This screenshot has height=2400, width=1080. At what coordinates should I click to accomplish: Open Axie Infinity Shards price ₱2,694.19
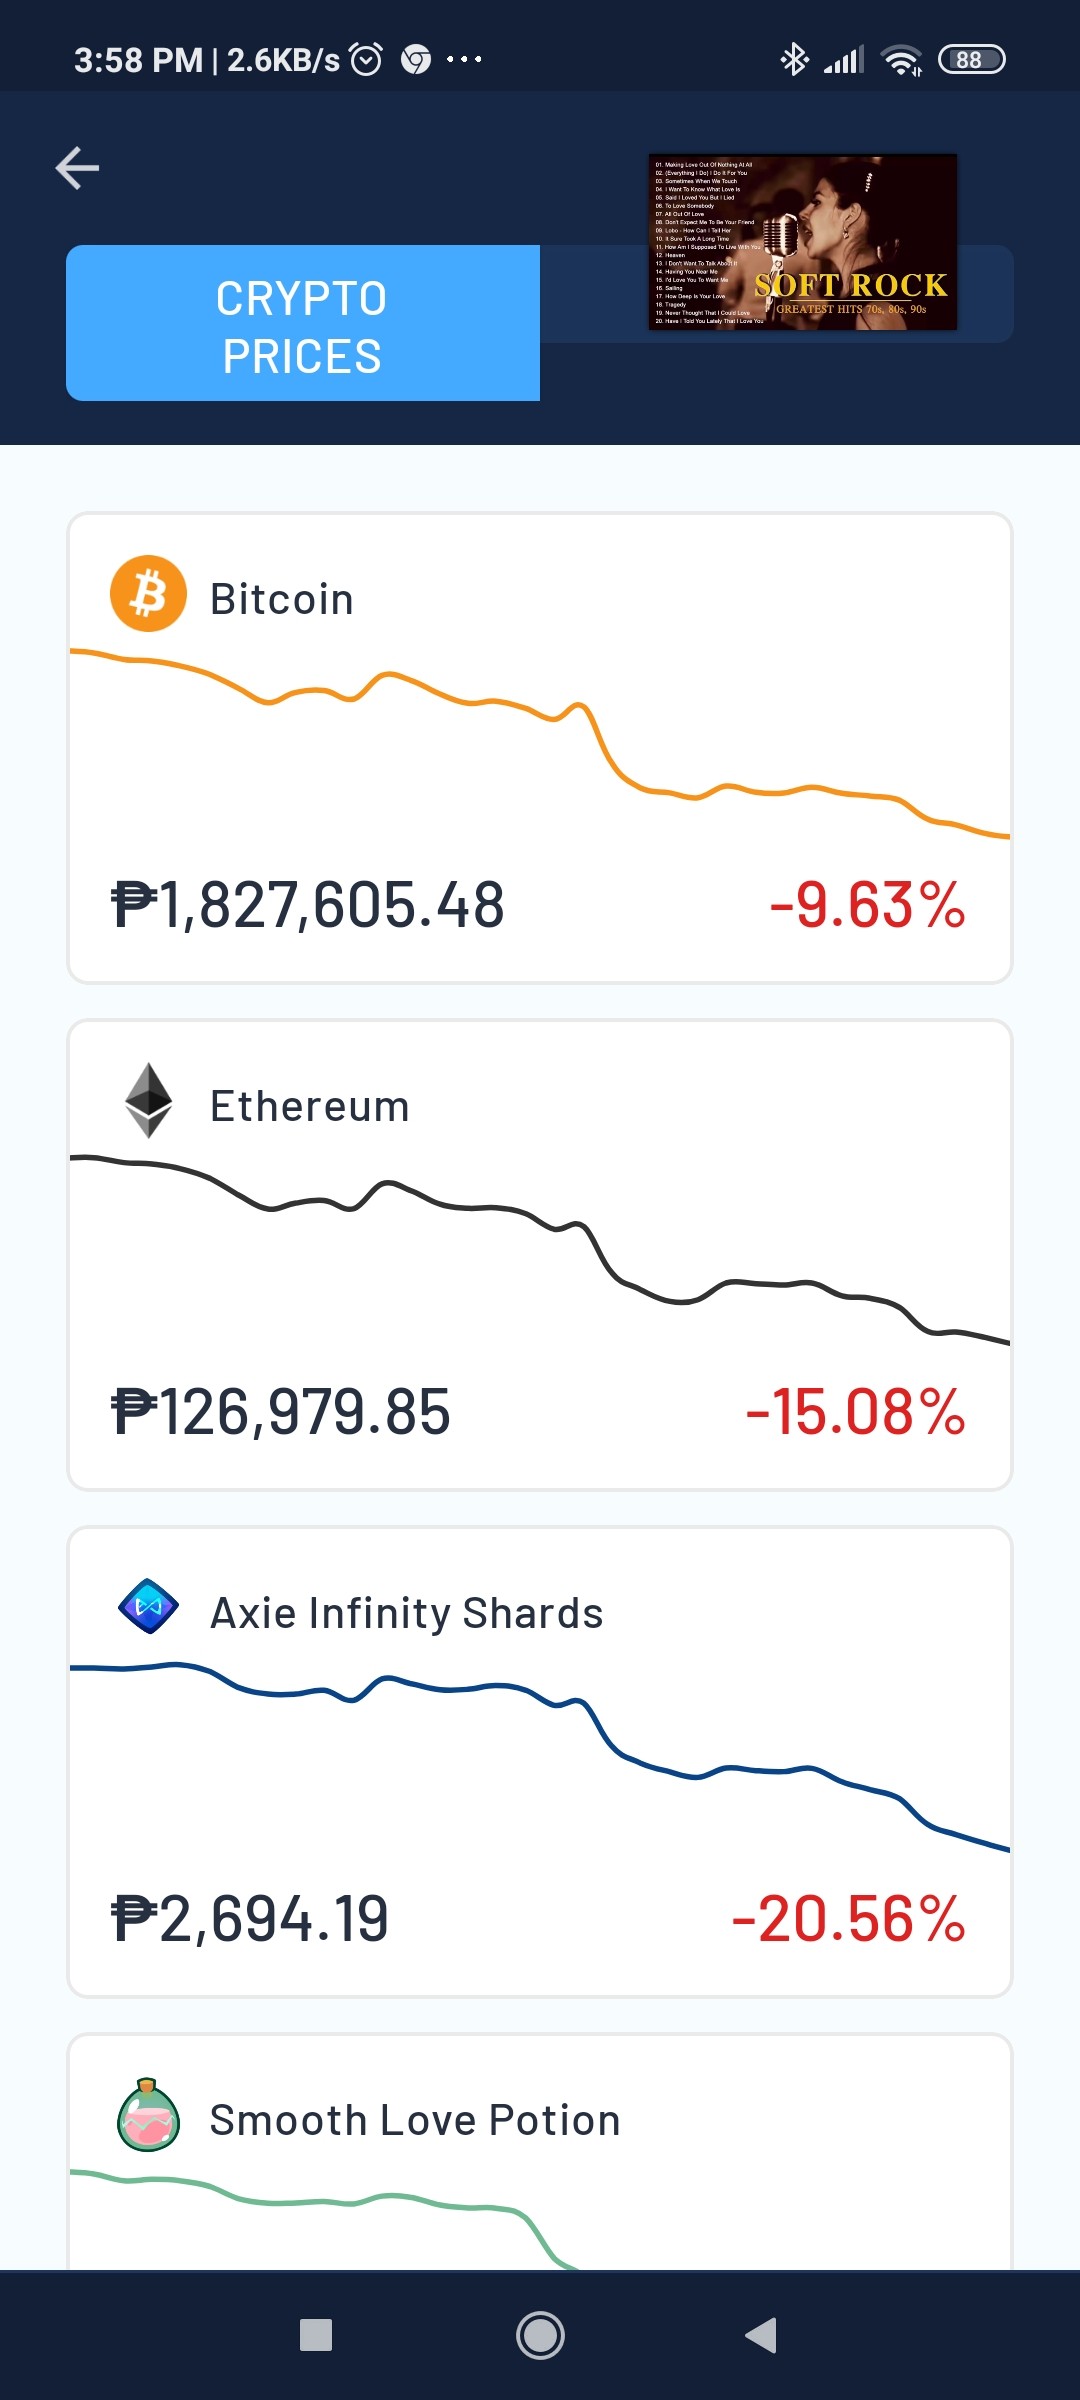click(x=250, y=1919)
